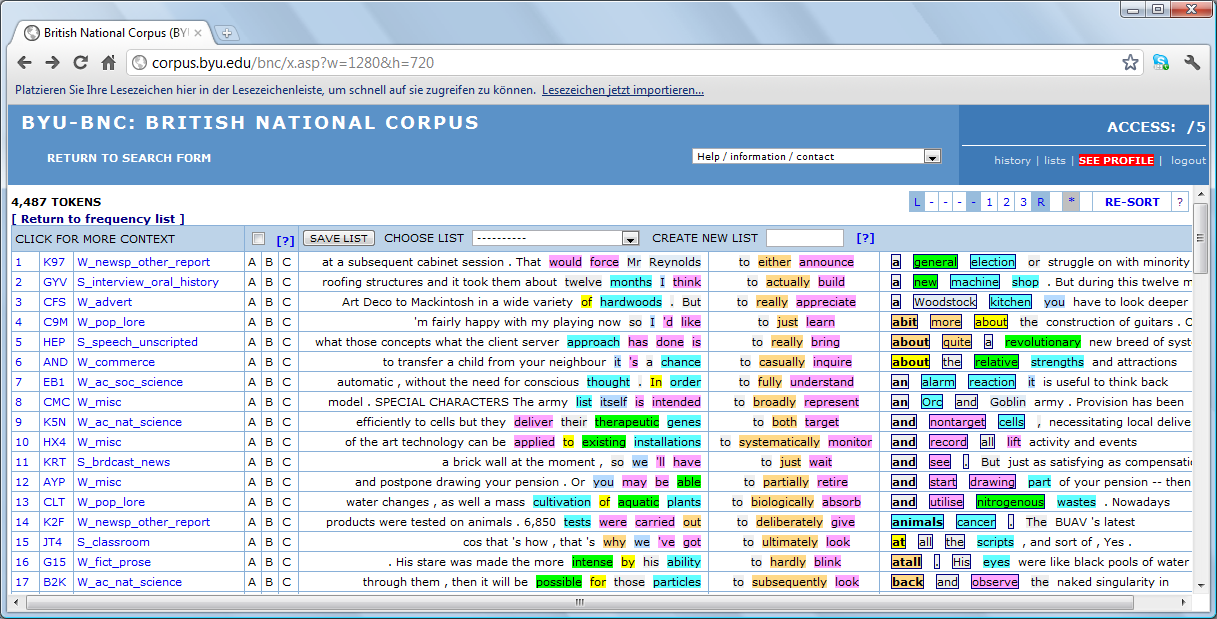Close the British National Corpus tab

tap(198, 33)
